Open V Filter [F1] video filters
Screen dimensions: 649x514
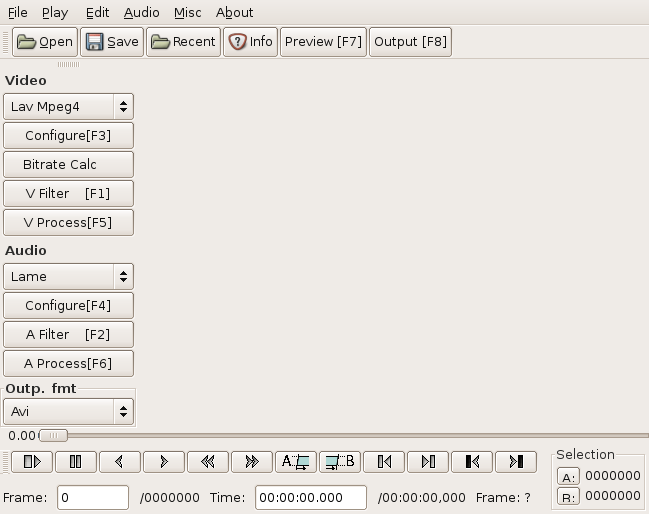click(x=68, y=193)
